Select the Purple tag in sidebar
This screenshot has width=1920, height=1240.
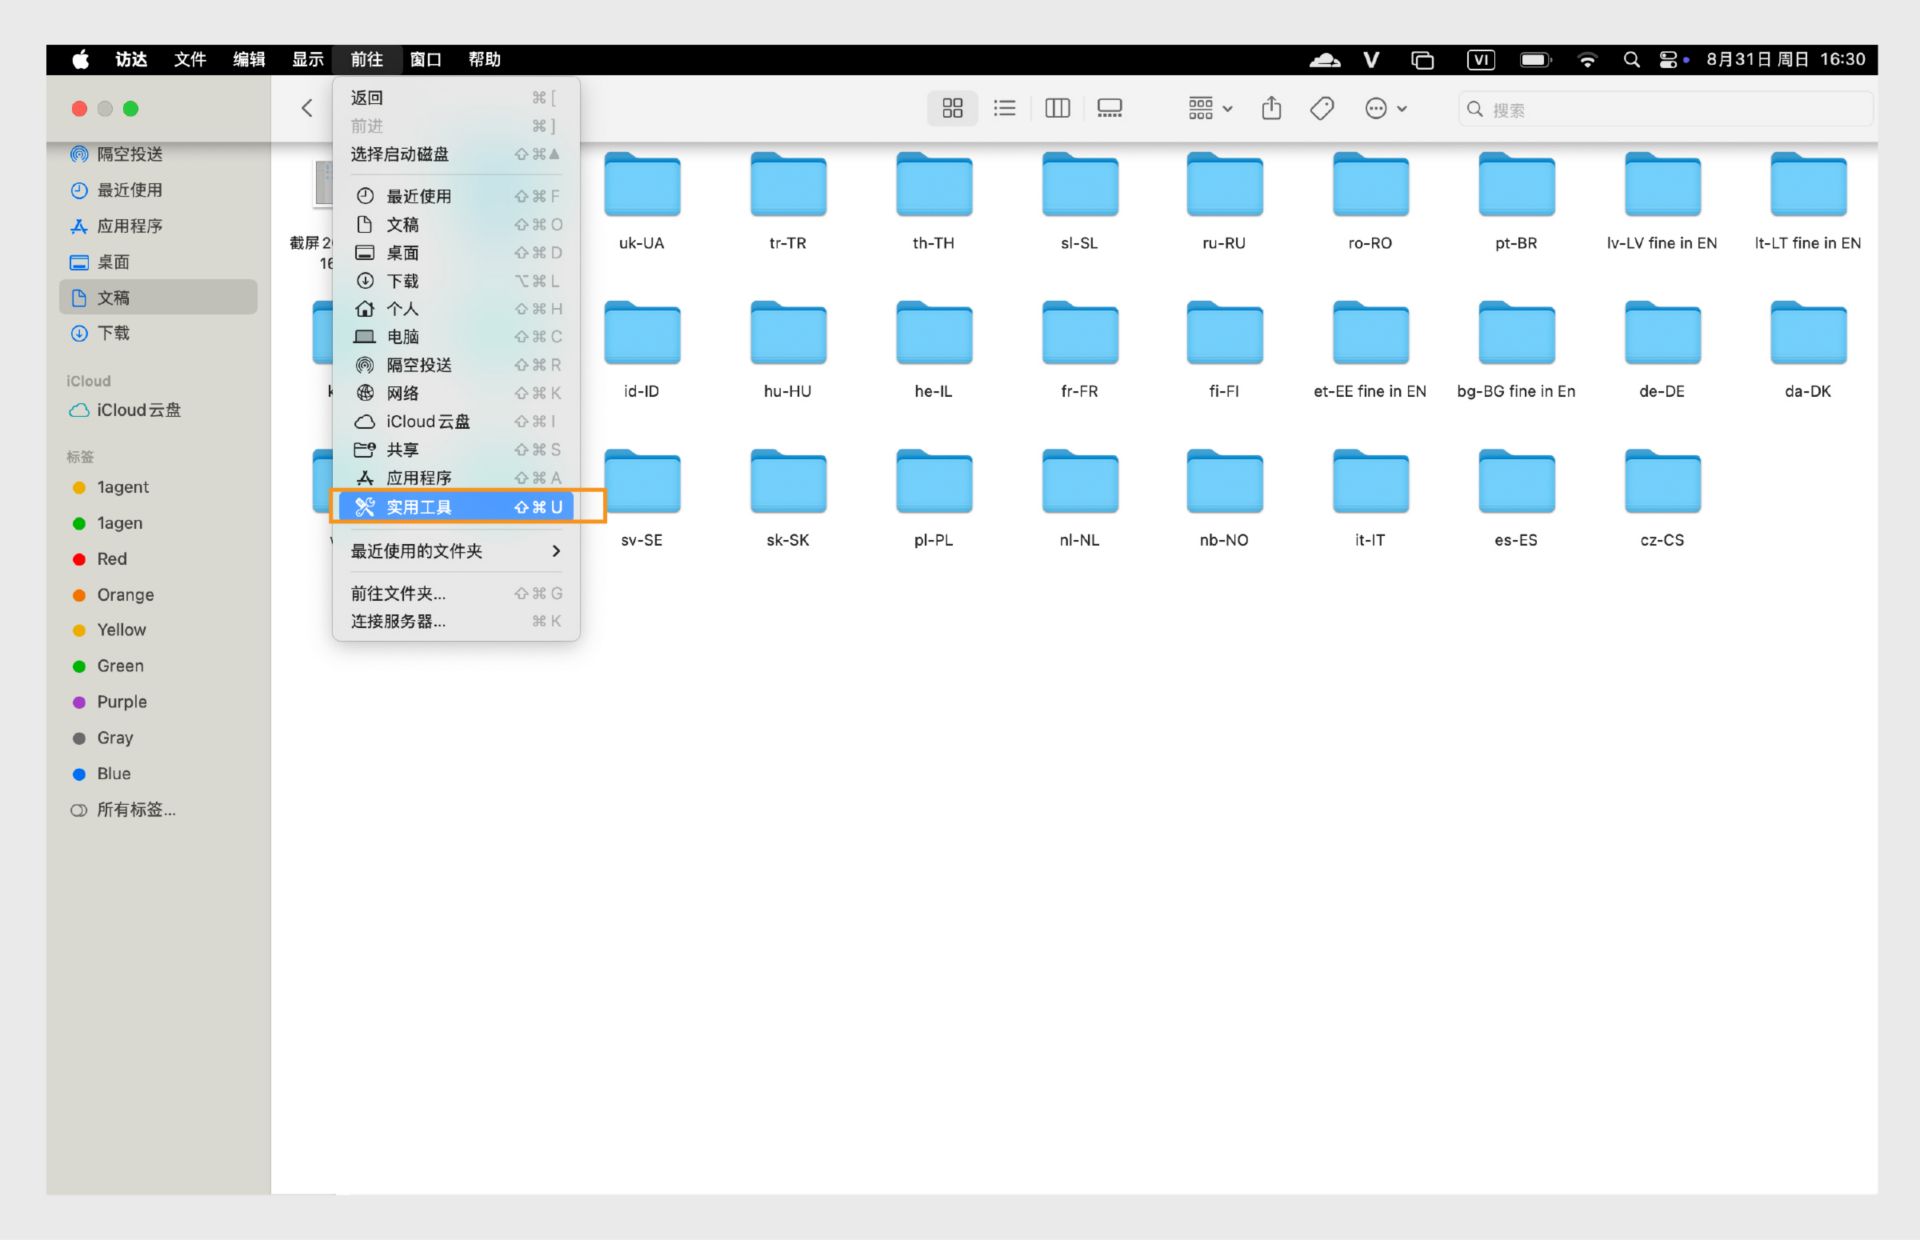(x=121, y=702)
